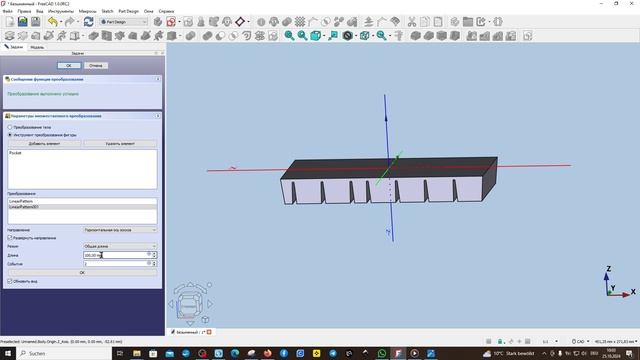Click the Remove element button

[x=120, y=144]
